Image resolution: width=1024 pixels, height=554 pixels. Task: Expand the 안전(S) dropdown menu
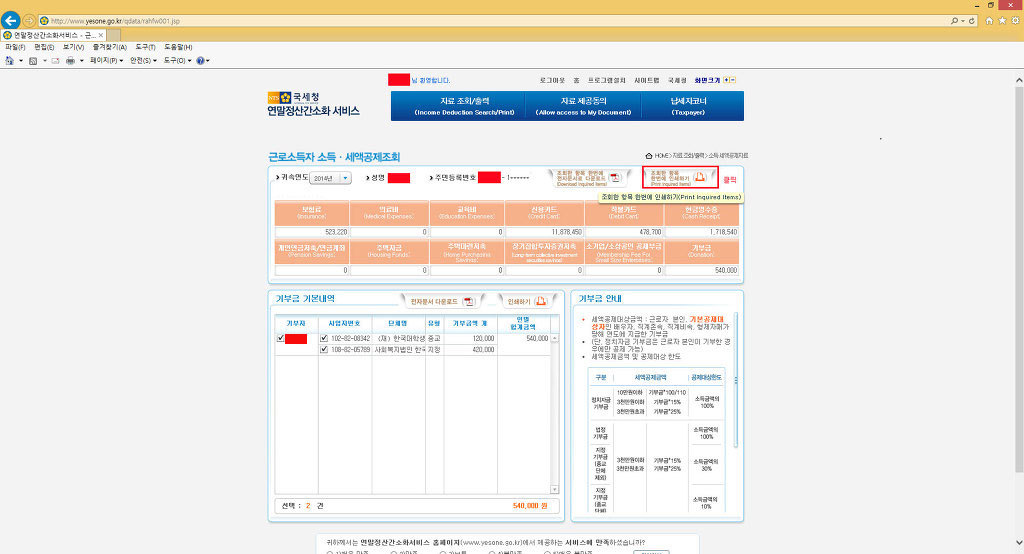tap(143, 61)
